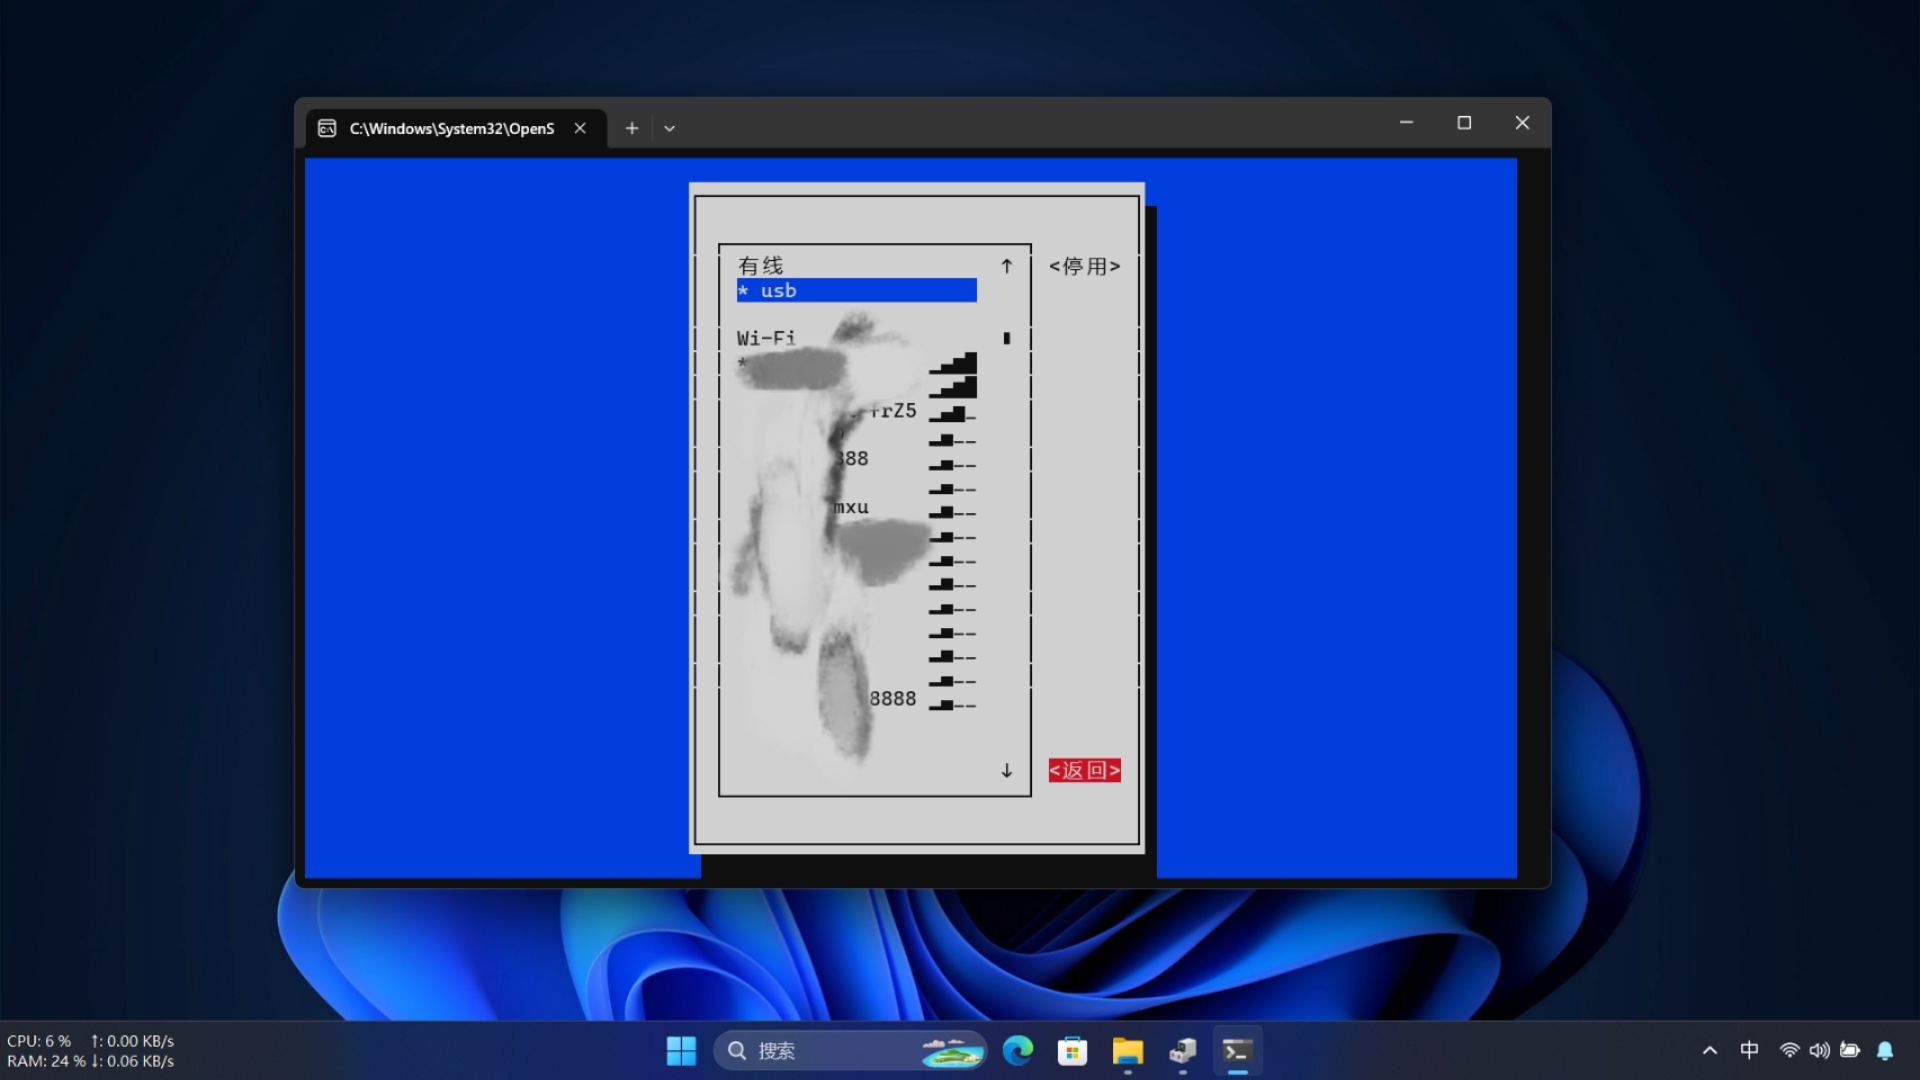Click the up arrow of list scrollbar
The width and height of the screenshot is (1920, 1080).
click(1007, 266)
